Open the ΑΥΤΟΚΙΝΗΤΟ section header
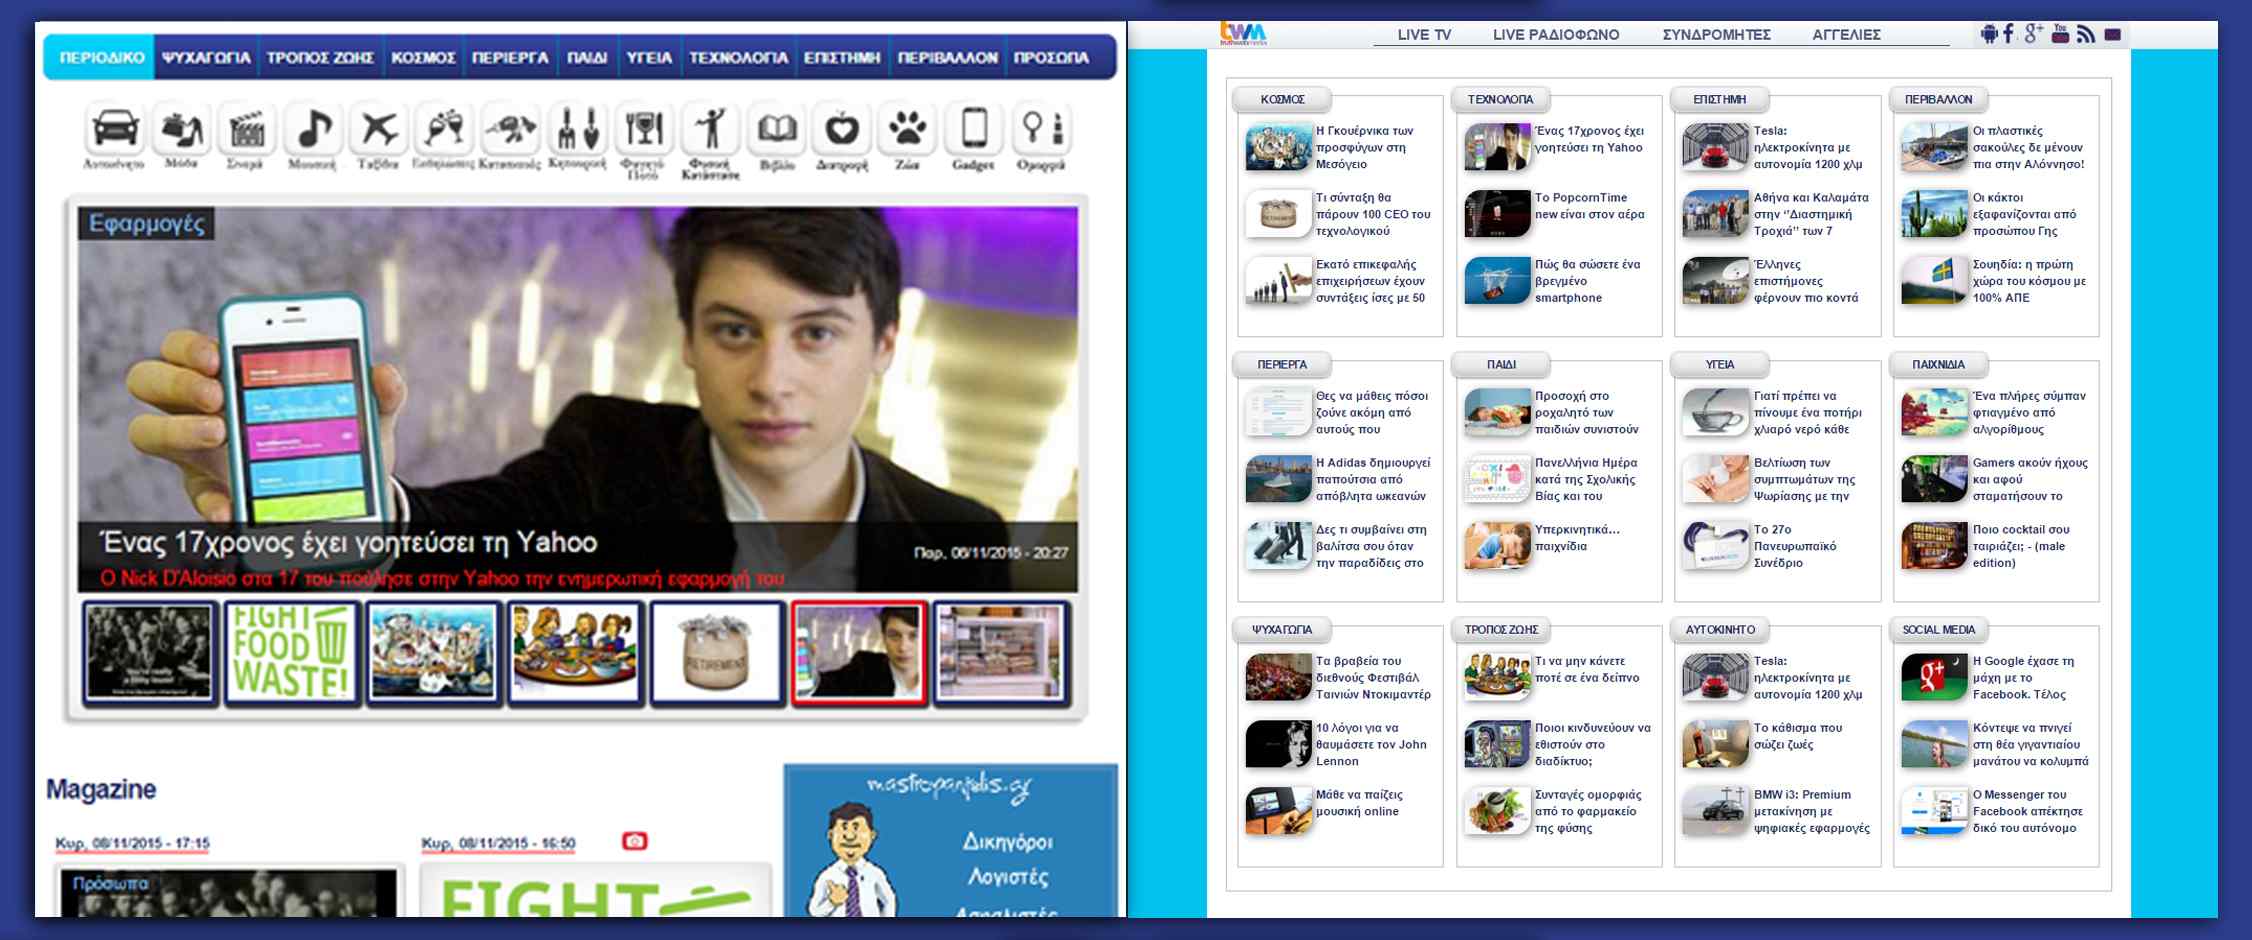 [1720, 629]
